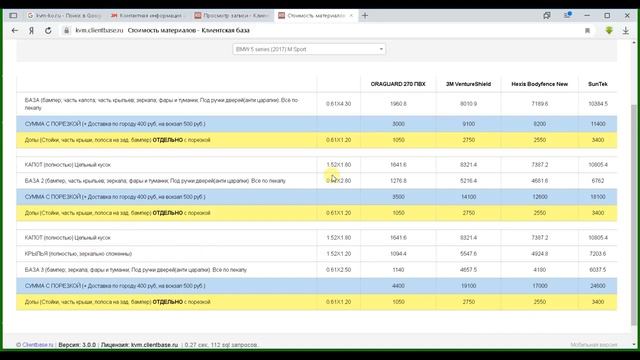Image resolution: width=640 pixels, height=360 pixels.
Task: Select the ORAGUARD value 1140
Action: pos(398,270)
